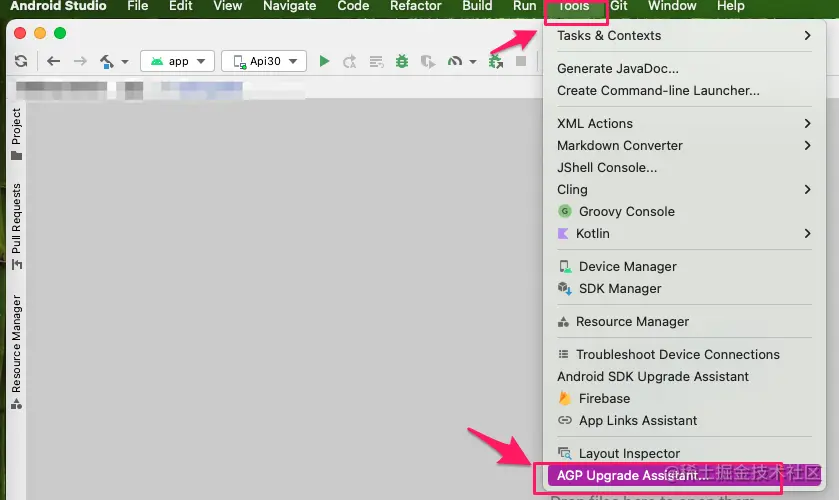The image size is (839, 500).
Task: Open the Api30 device selector dropdown
Action: (264, 61)
